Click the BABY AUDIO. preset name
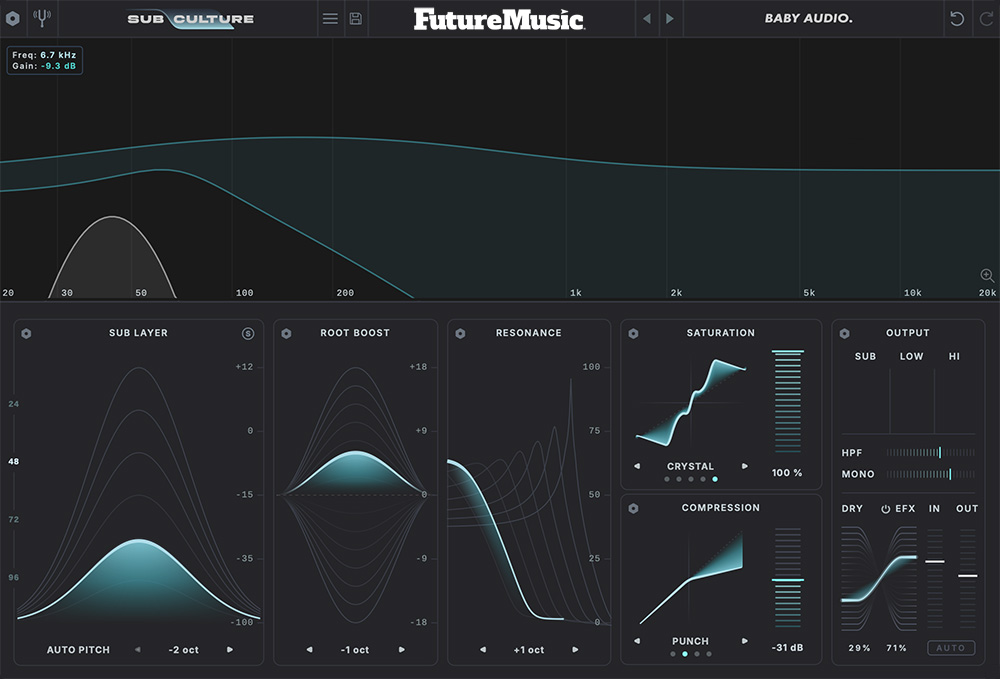The width and height of the screenshot is (1000, 679). pos(809,18)
